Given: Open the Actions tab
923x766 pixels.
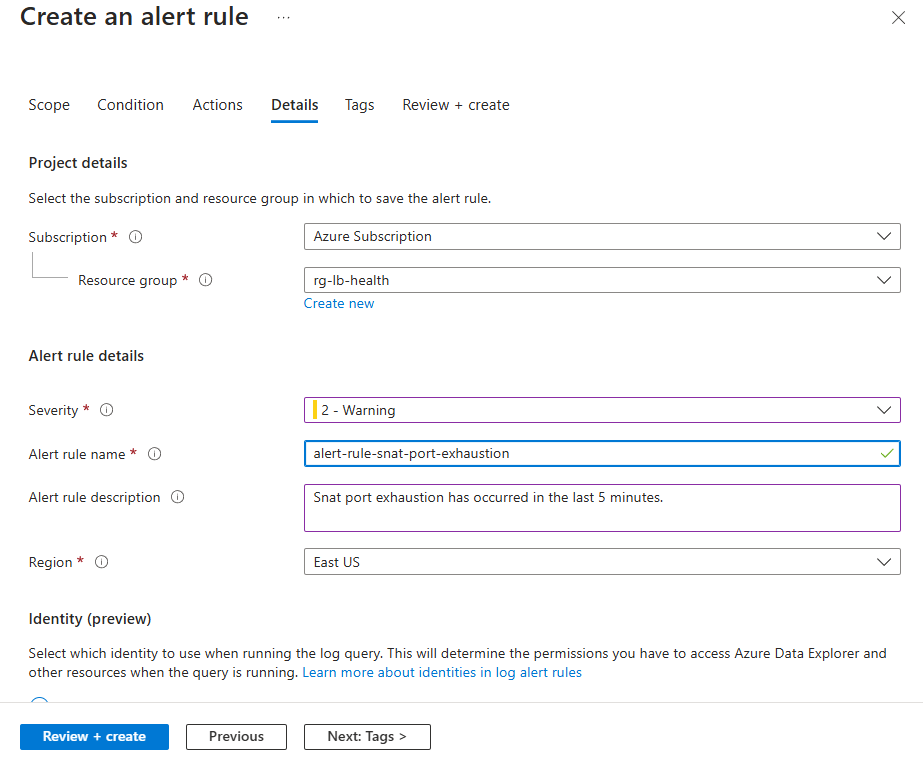Looking at the screenshot, I should click(218, 105).
